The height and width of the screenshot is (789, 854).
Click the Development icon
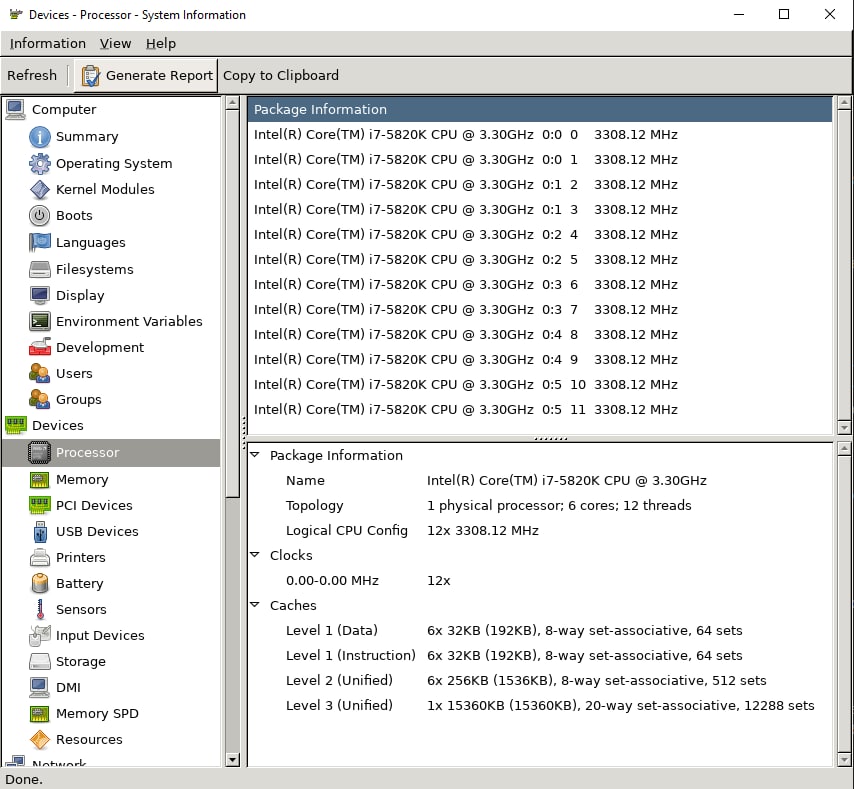click(39, 347)
